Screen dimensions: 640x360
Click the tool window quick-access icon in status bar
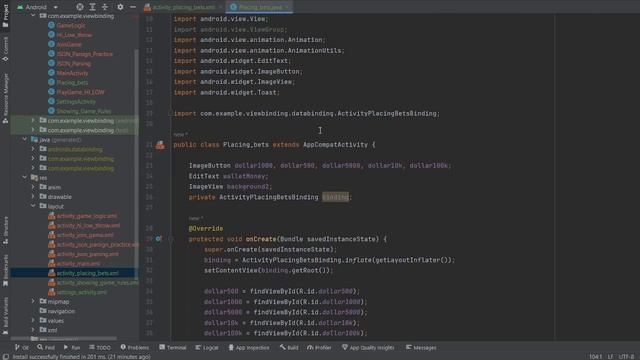point(5,356)
